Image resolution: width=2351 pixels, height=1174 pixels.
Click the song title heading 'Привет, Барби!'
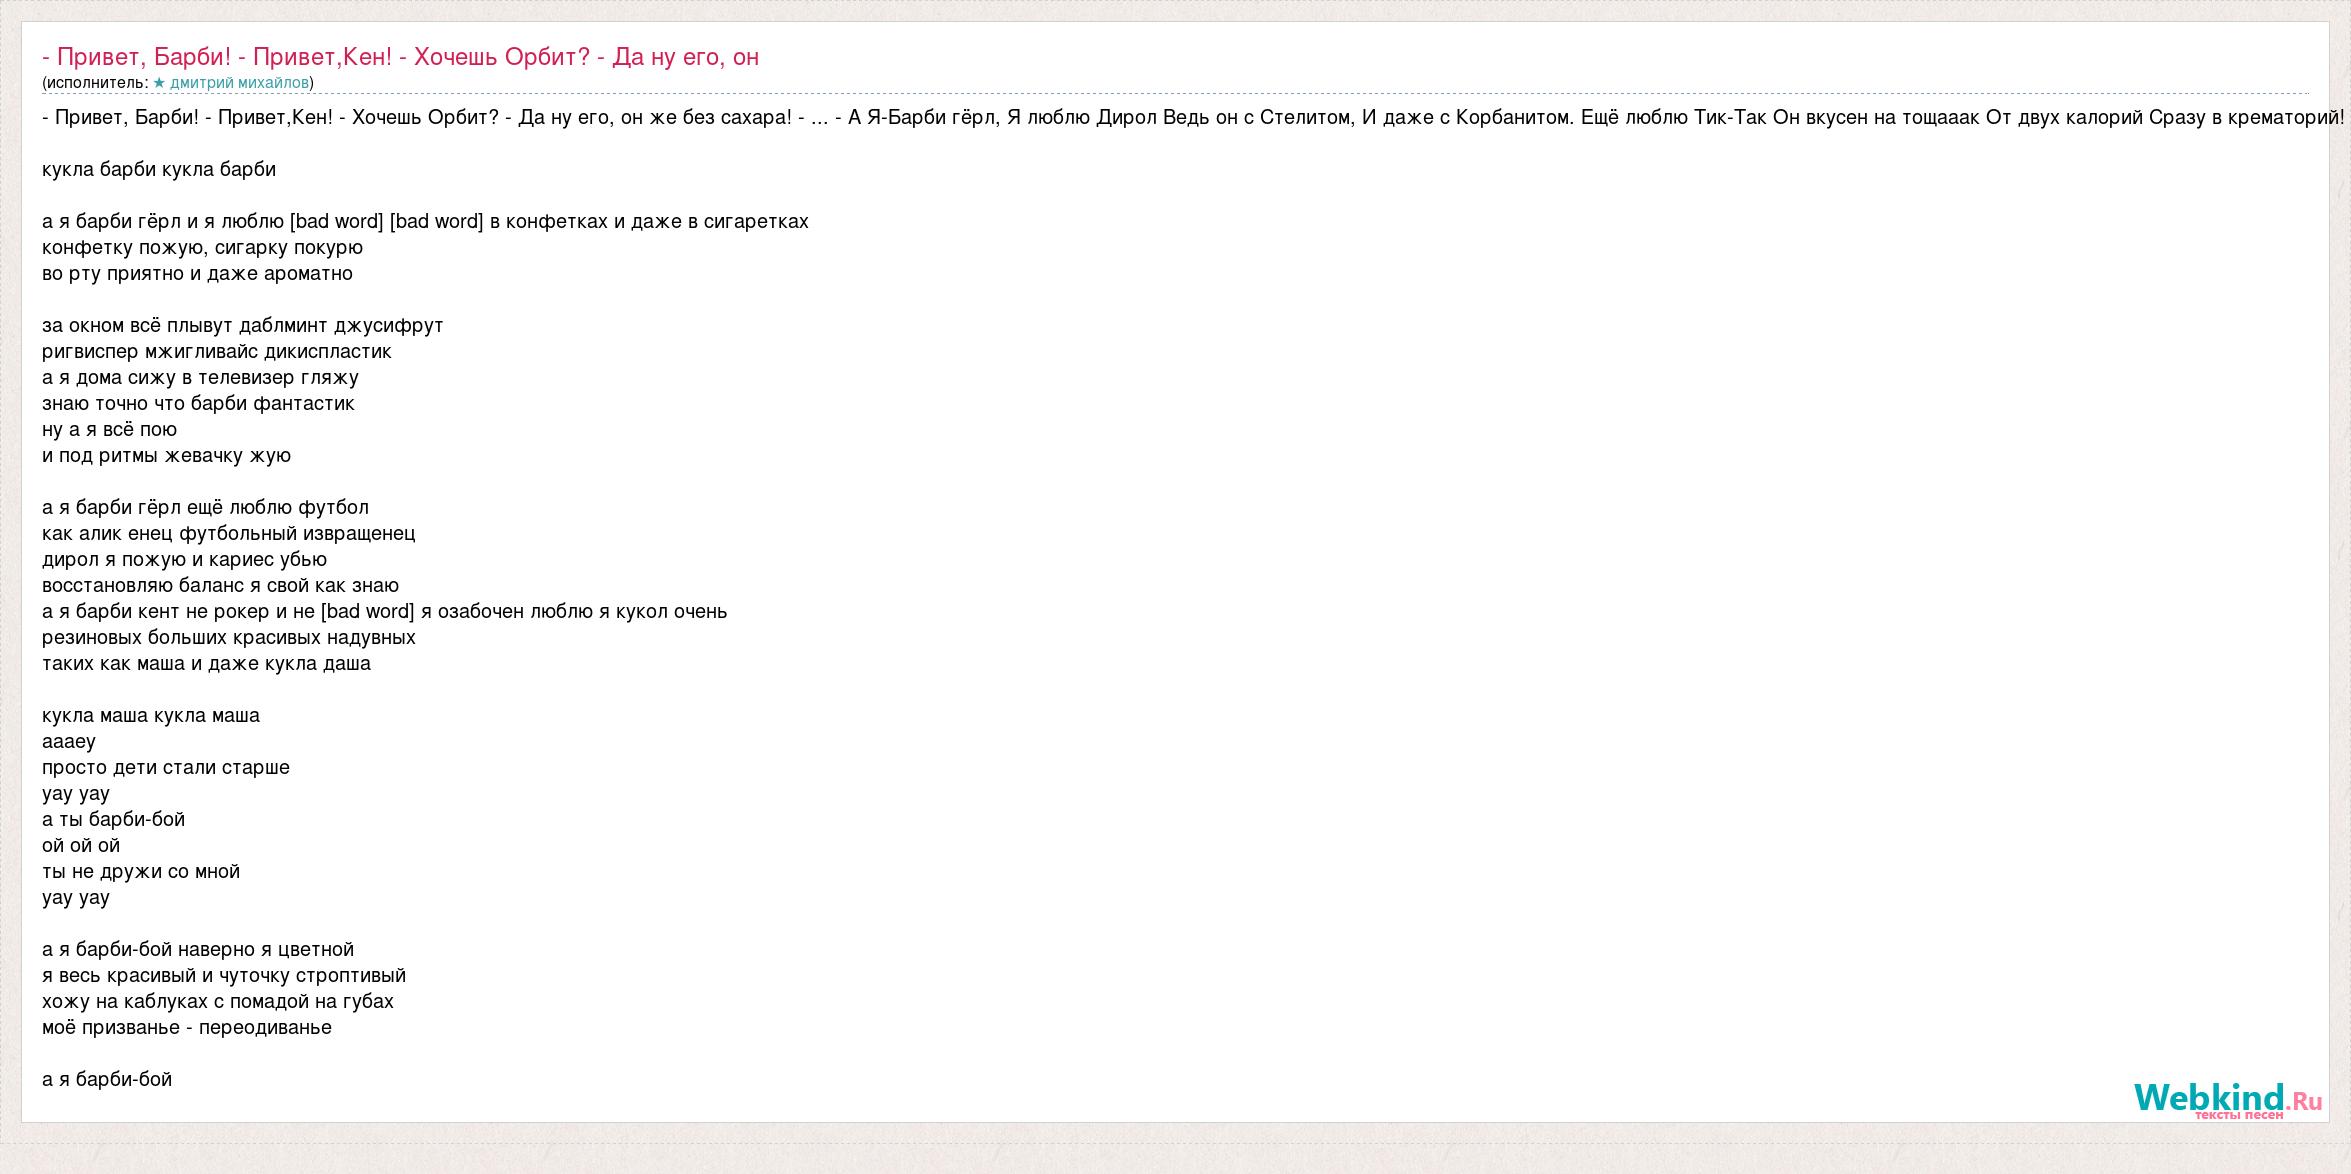[x=400, y=57]
